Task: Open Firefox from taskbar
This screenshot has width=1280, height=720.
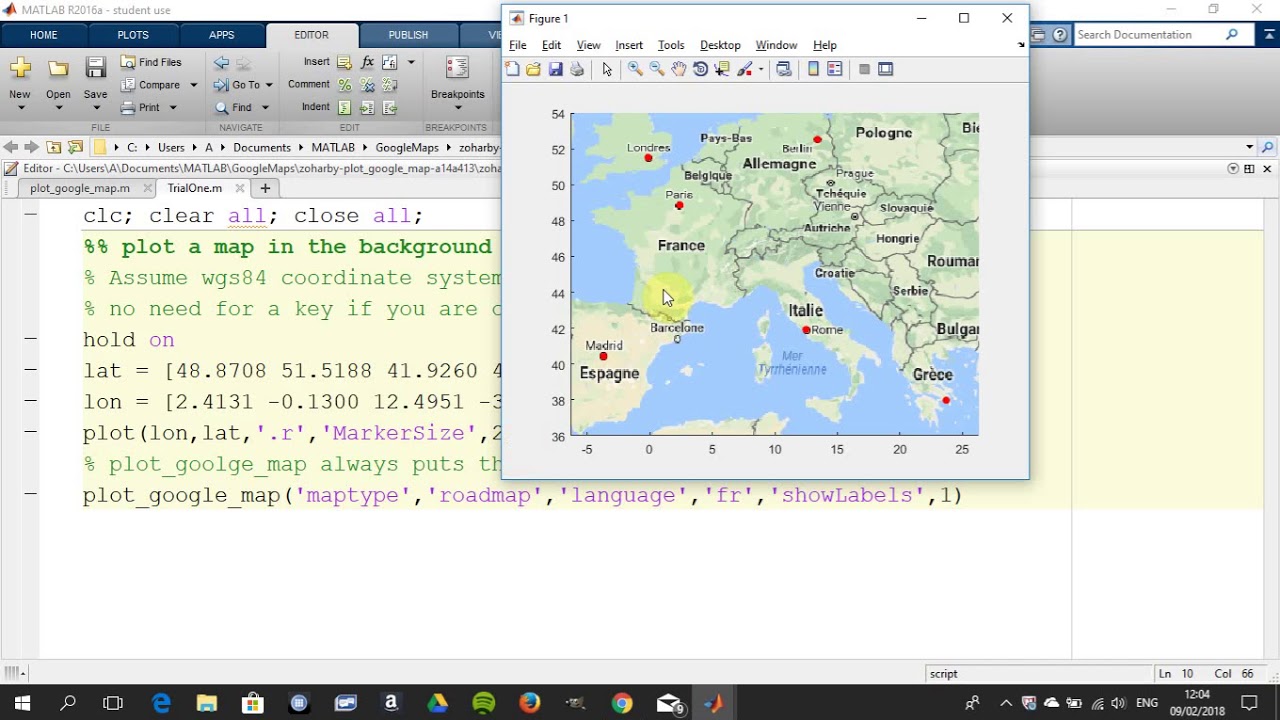Action: coord(529,703)
